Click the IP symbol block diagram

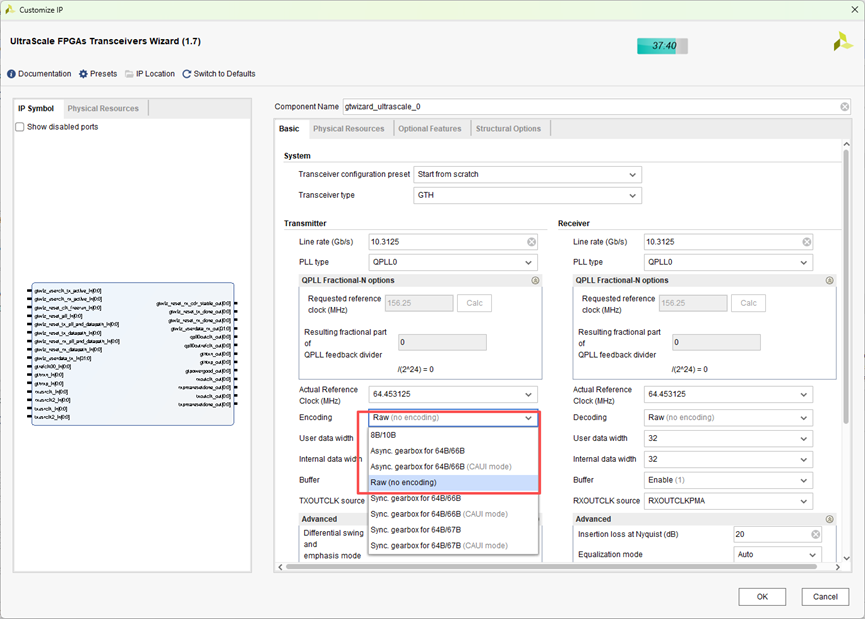click(132, 354)
